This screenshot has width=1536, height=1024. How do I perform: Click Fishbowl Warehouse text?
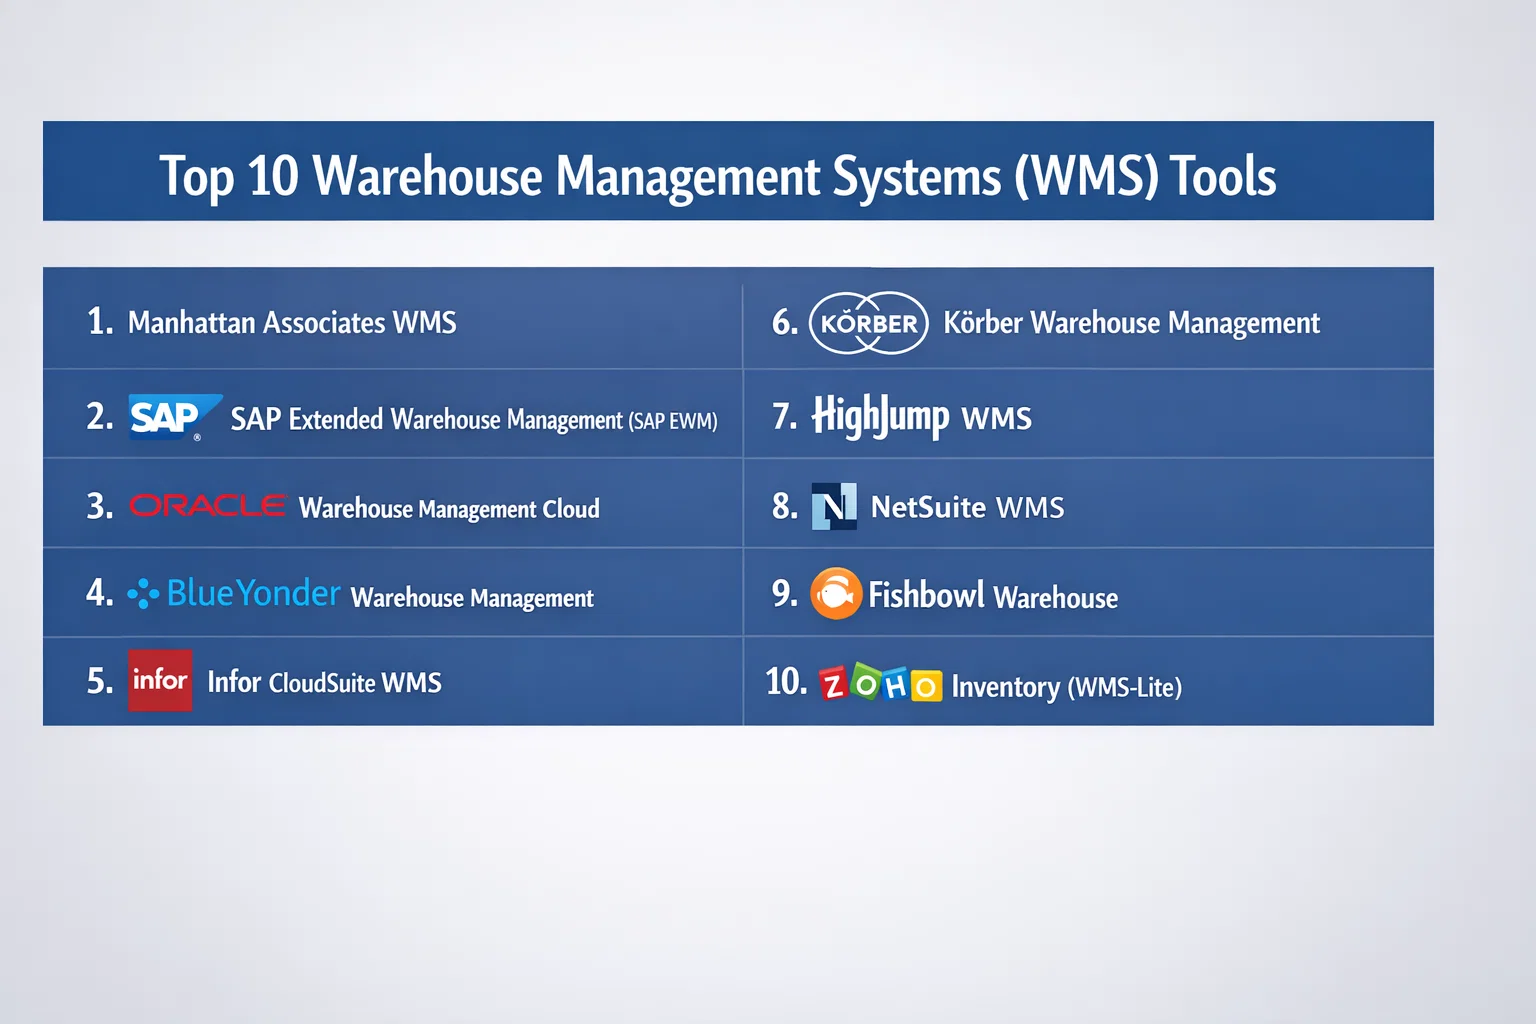(992, 596)
